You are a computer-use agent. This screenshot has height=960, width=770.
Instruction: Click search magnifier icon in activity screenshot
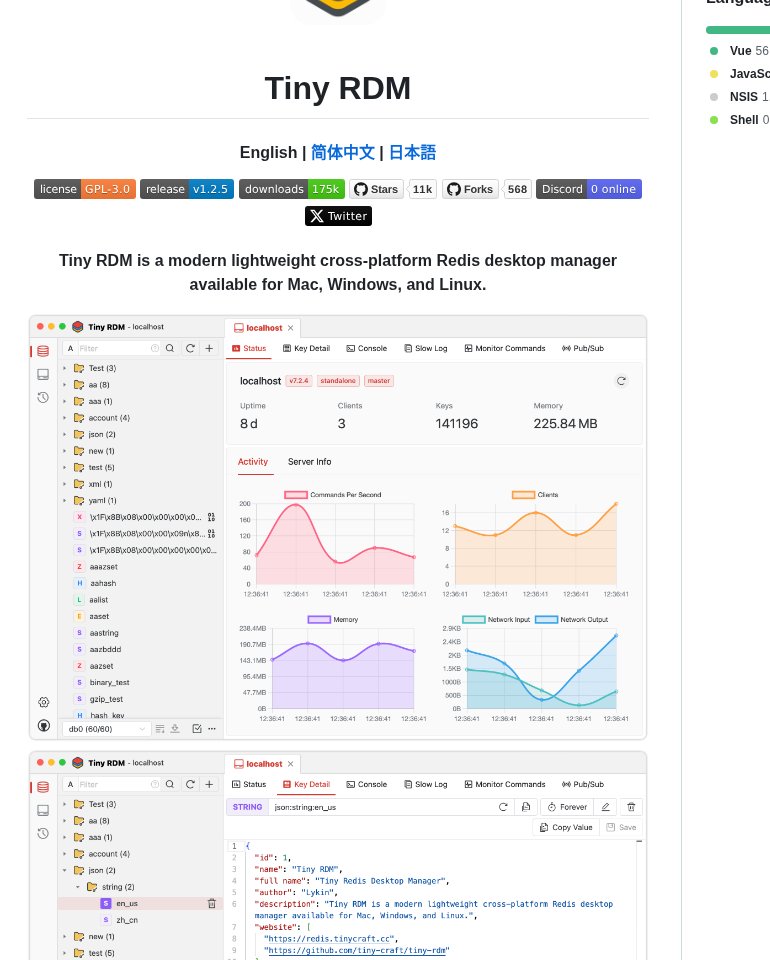click(x=170, y=348)
